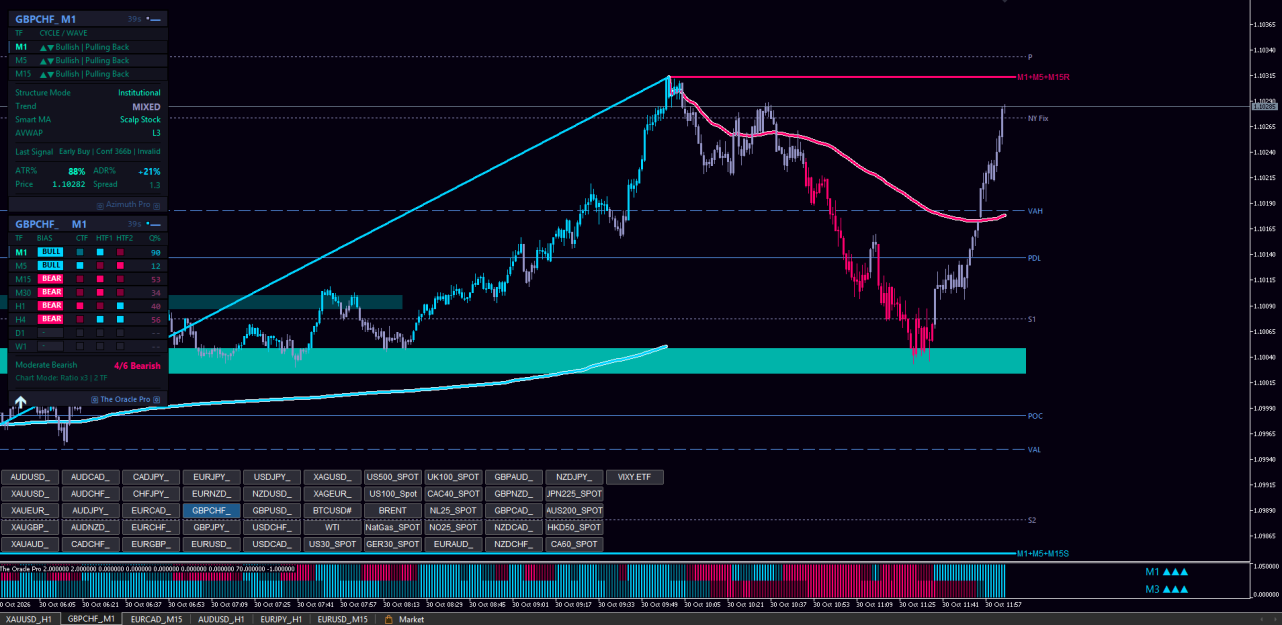Load the XAGUSD_ symbol button
Viewport: 1282px width, 625px height.
(331, 477)
